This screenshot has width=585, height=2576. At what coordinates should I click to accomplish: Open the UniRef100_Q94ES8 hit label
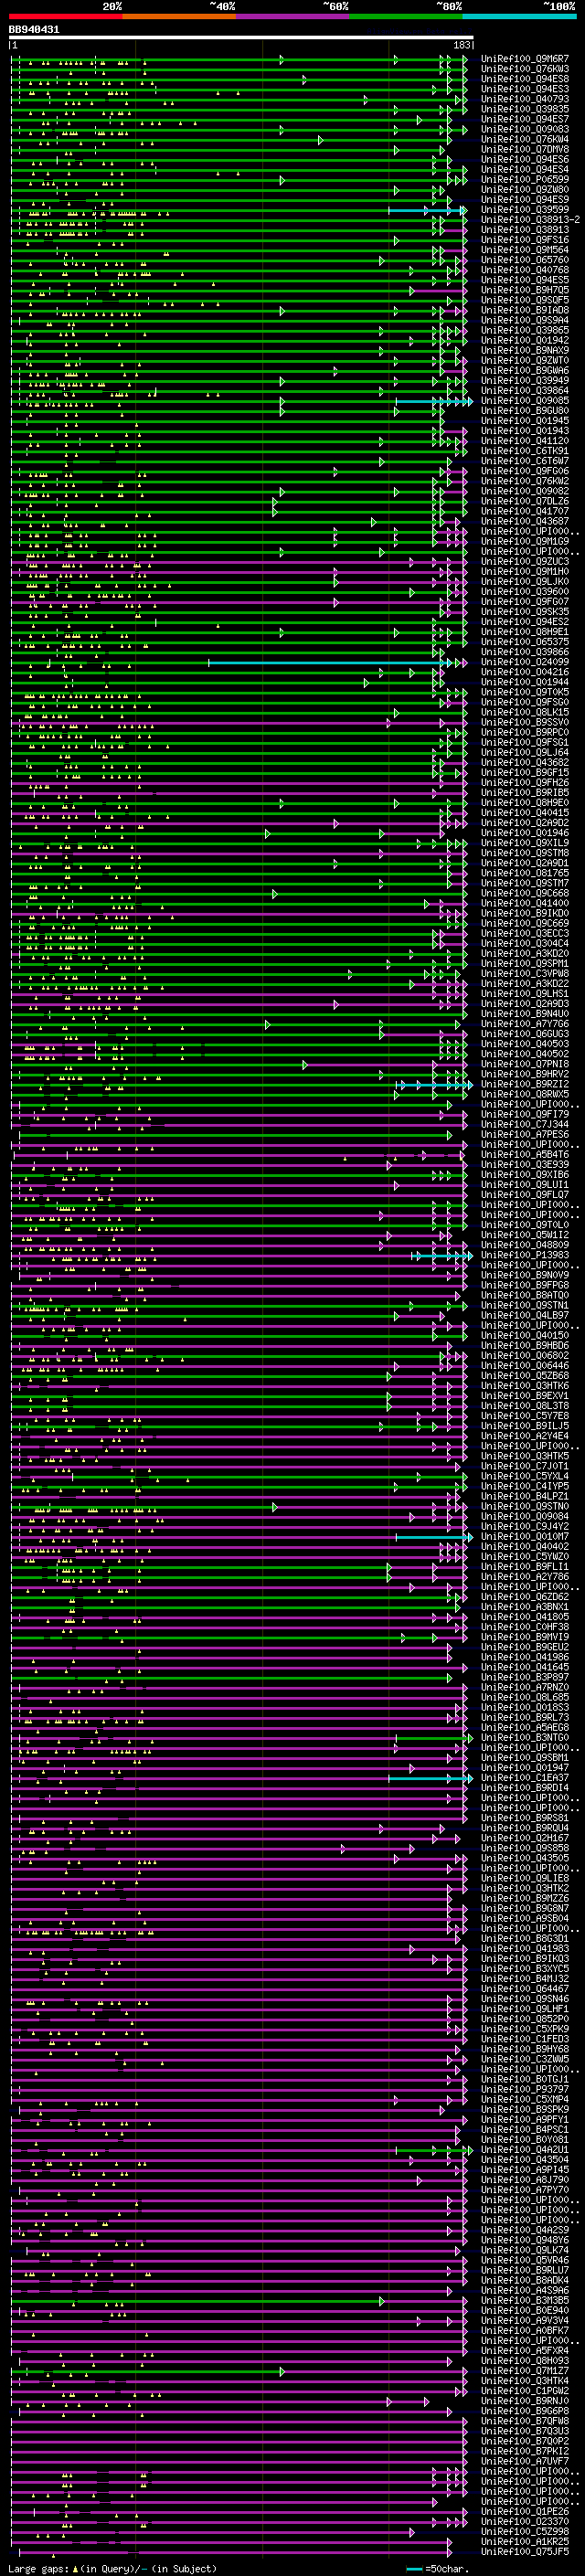pyautogui.click(x=525, y=79)
